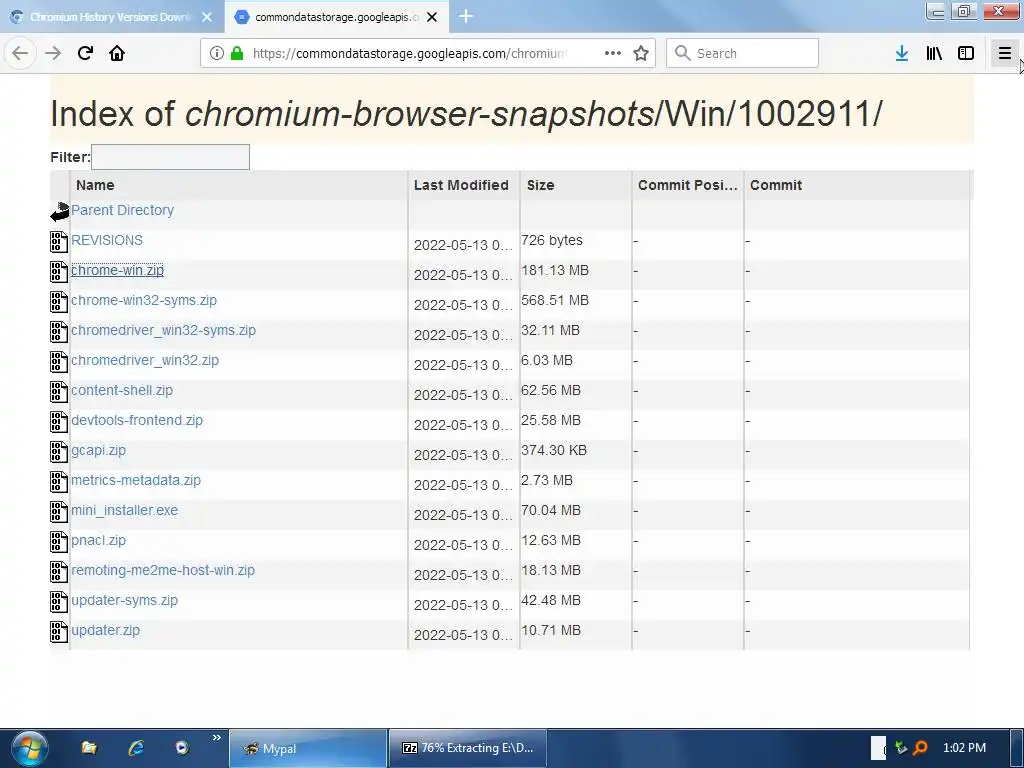
Task: Download remoting-me2me-host-win.zip
Action: coord(163,571)
